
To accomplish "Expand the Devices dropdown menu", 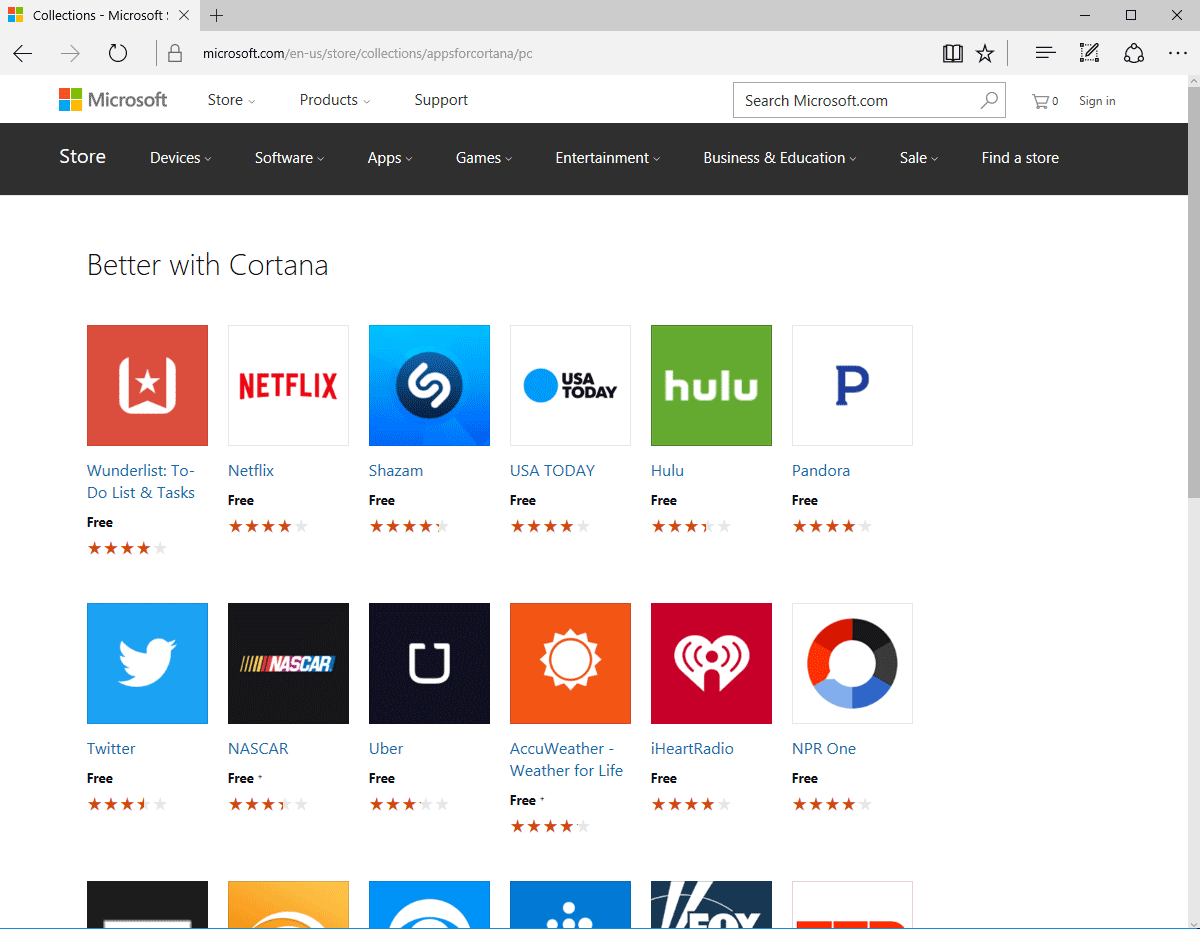I will [180, 158].
